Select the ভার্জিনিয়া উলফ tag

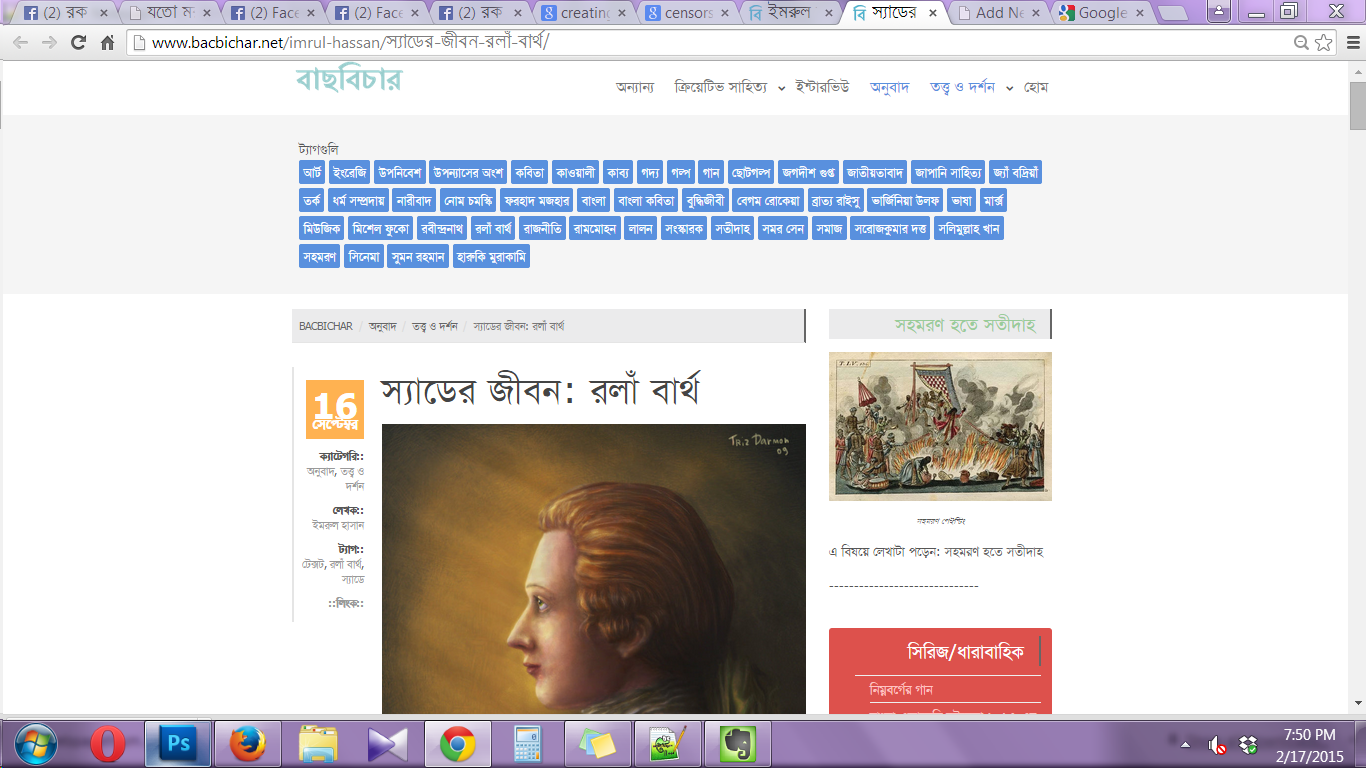pyautogui.click(x=904, y=200)
